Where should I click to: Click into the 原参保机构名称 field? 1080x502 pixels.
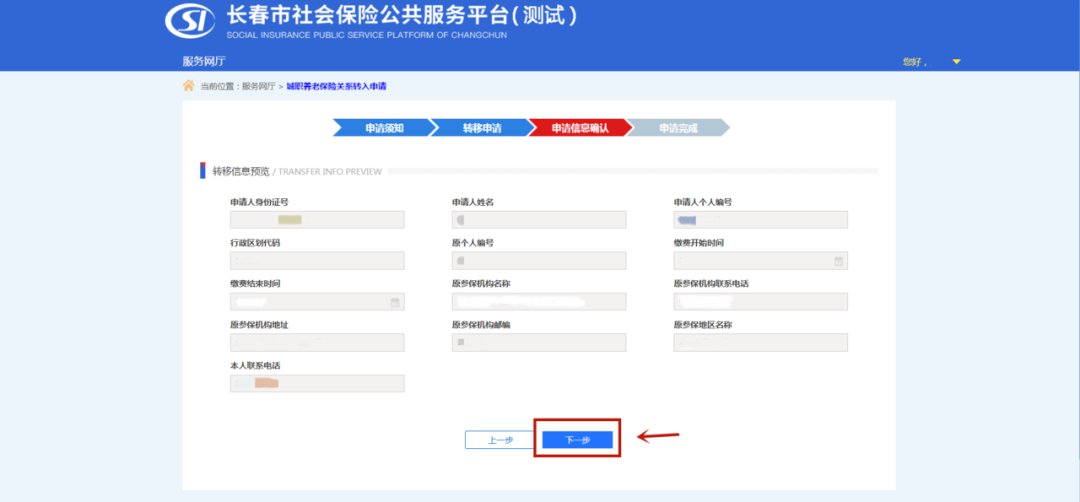(539, 302)
